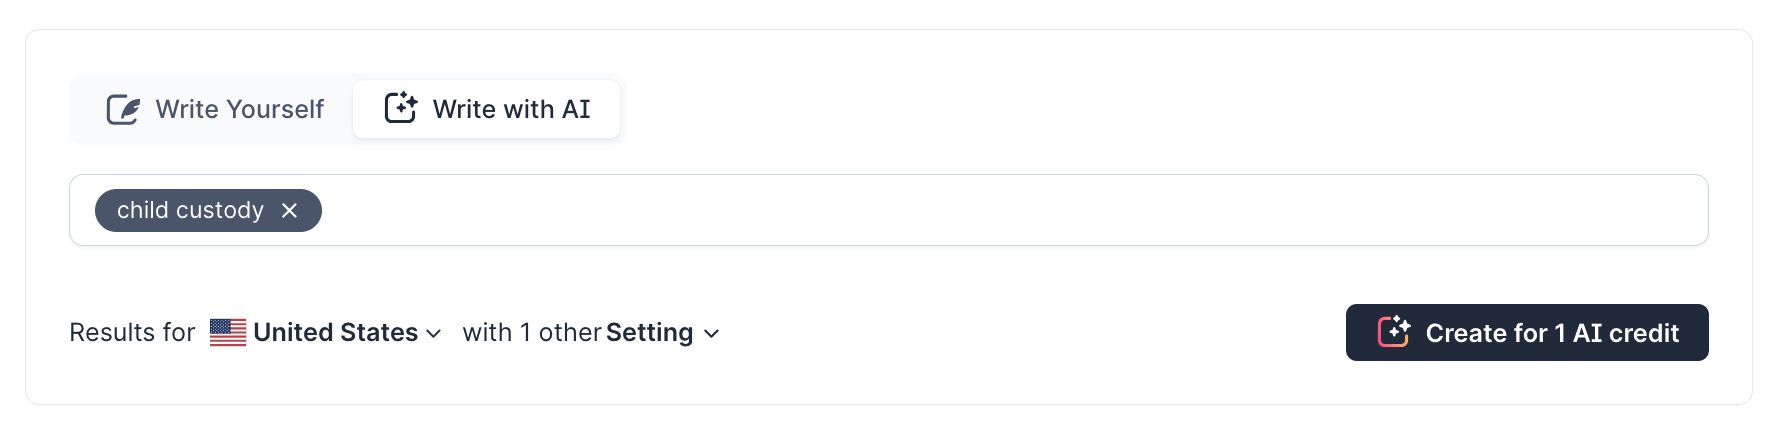The image size is (1782, 436).
Task: Click the 'child custody' pill background
Action: [x=208, y=210]
